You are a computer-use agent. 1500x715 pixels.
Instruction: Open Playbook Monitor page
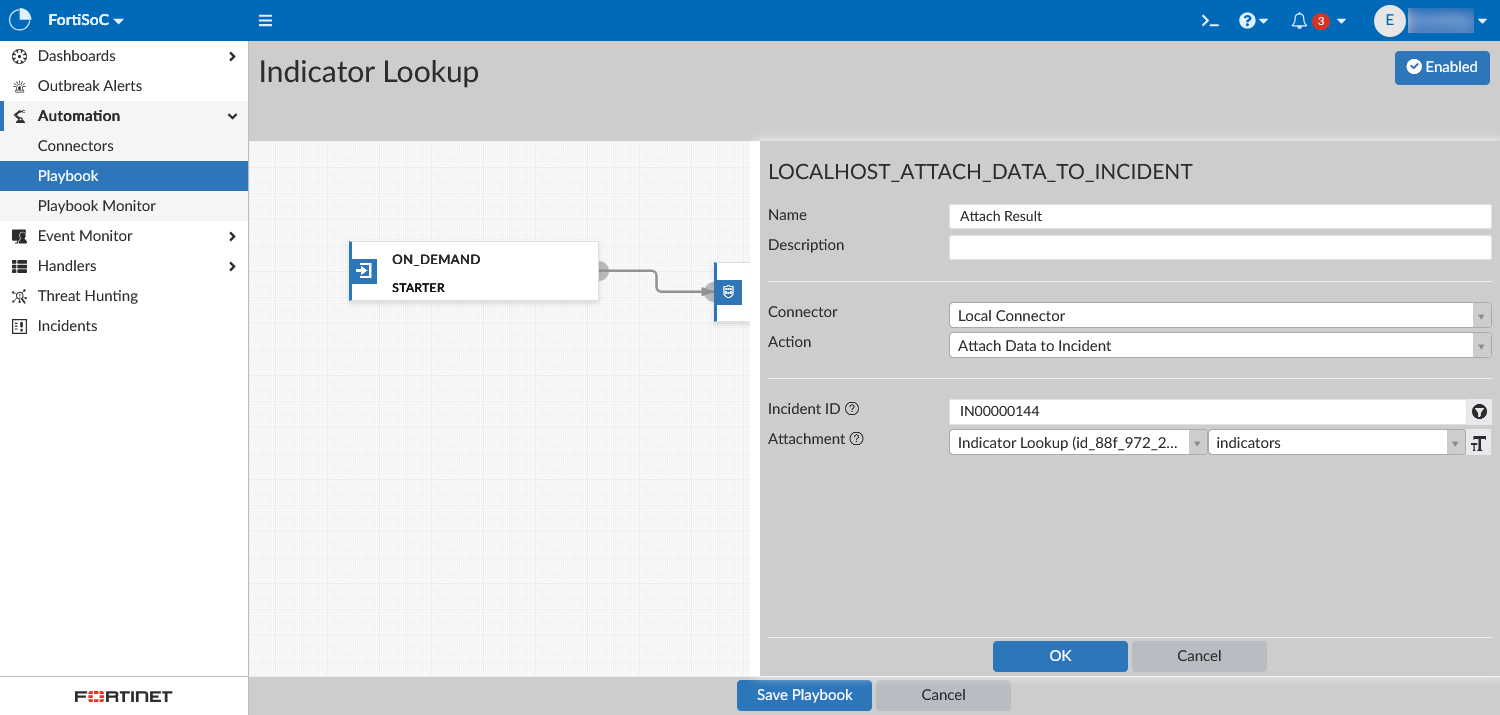[97, 206]
